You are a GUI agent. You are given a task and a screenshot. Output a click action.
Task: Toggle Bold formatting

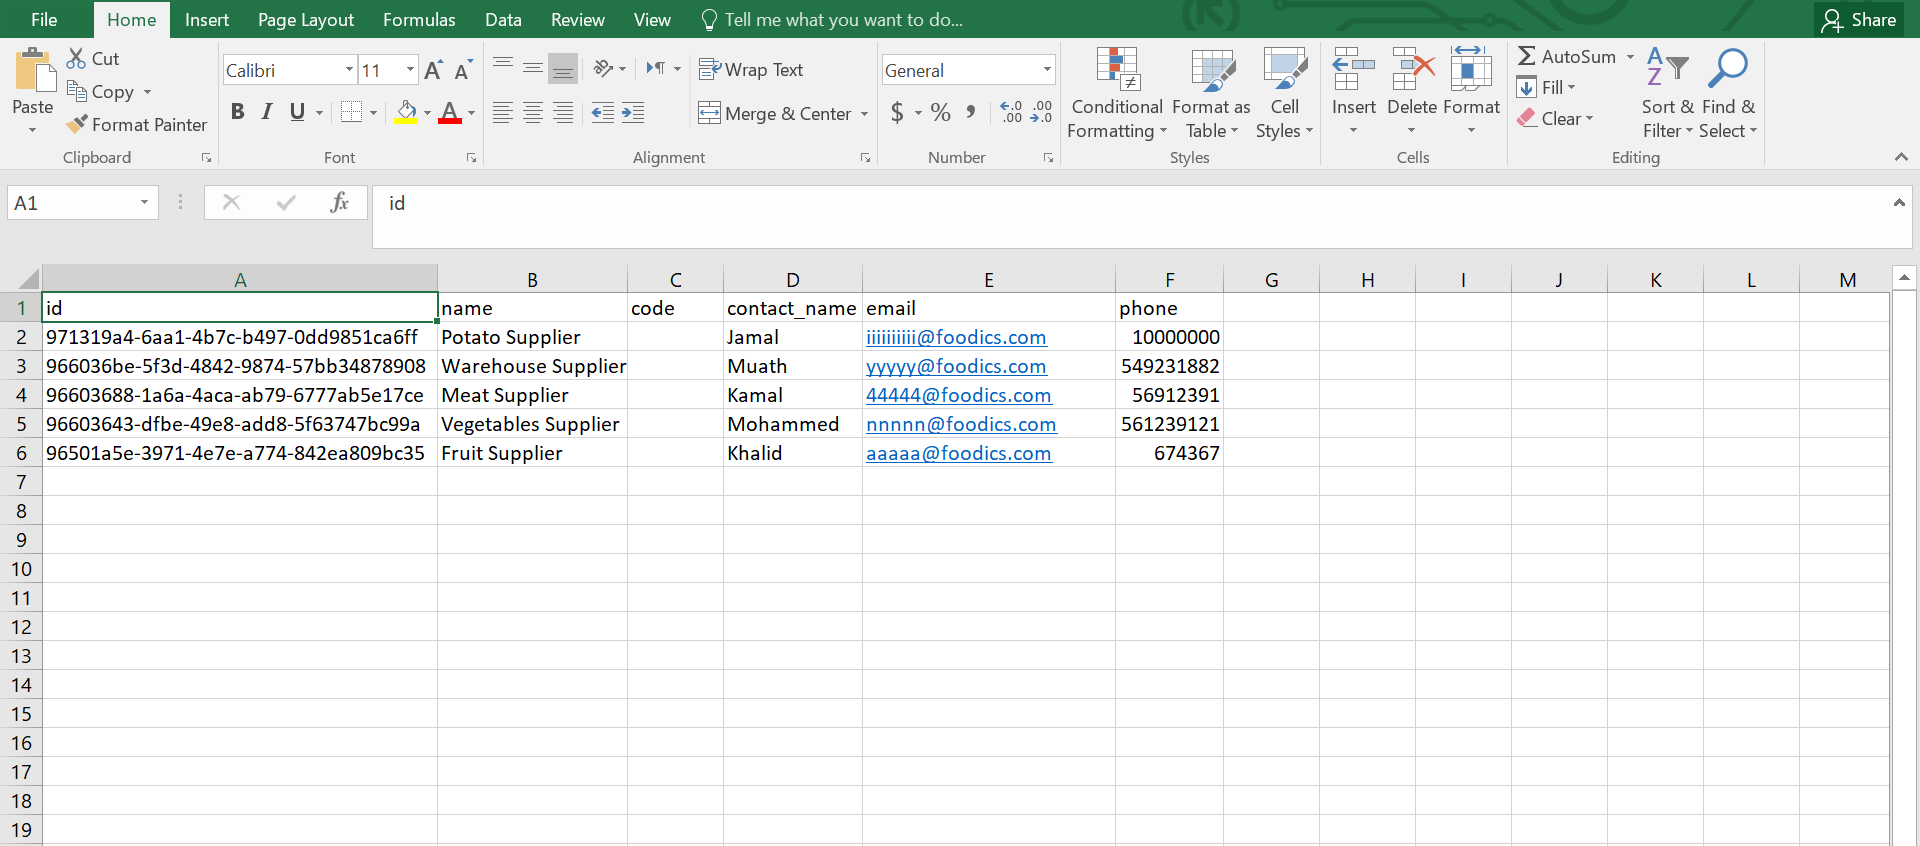(x=237, y=112)
